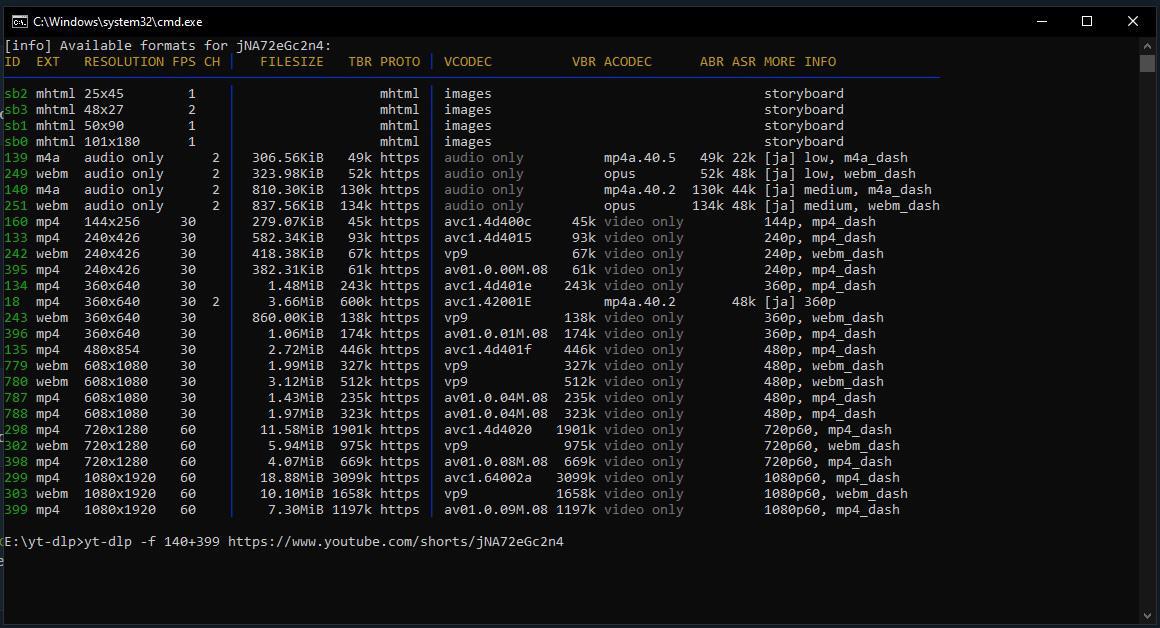Click the ACODEC column header
The width and height of the screenshot is (1160, 628).
(x=627, y=62)
